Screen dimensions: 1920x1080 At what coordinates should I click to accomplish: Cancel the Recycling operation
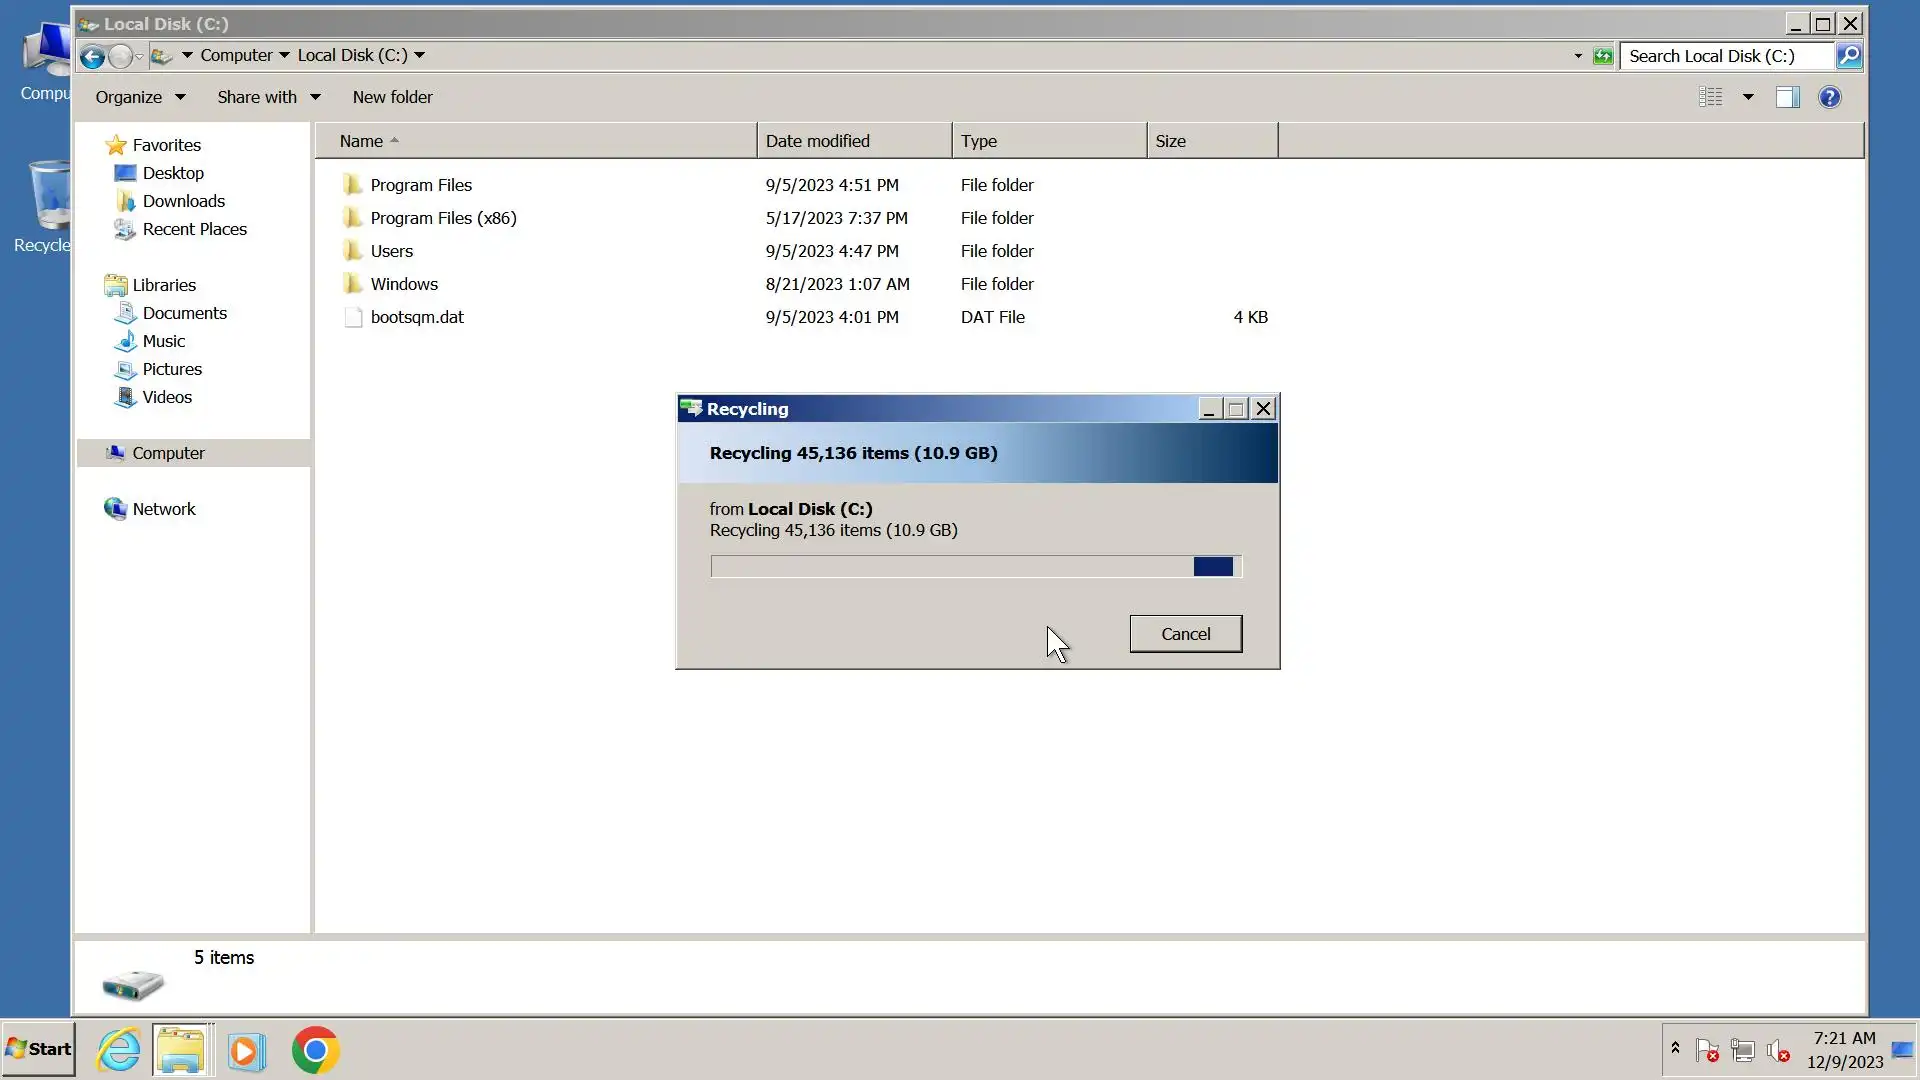[x=1185, y=634]
